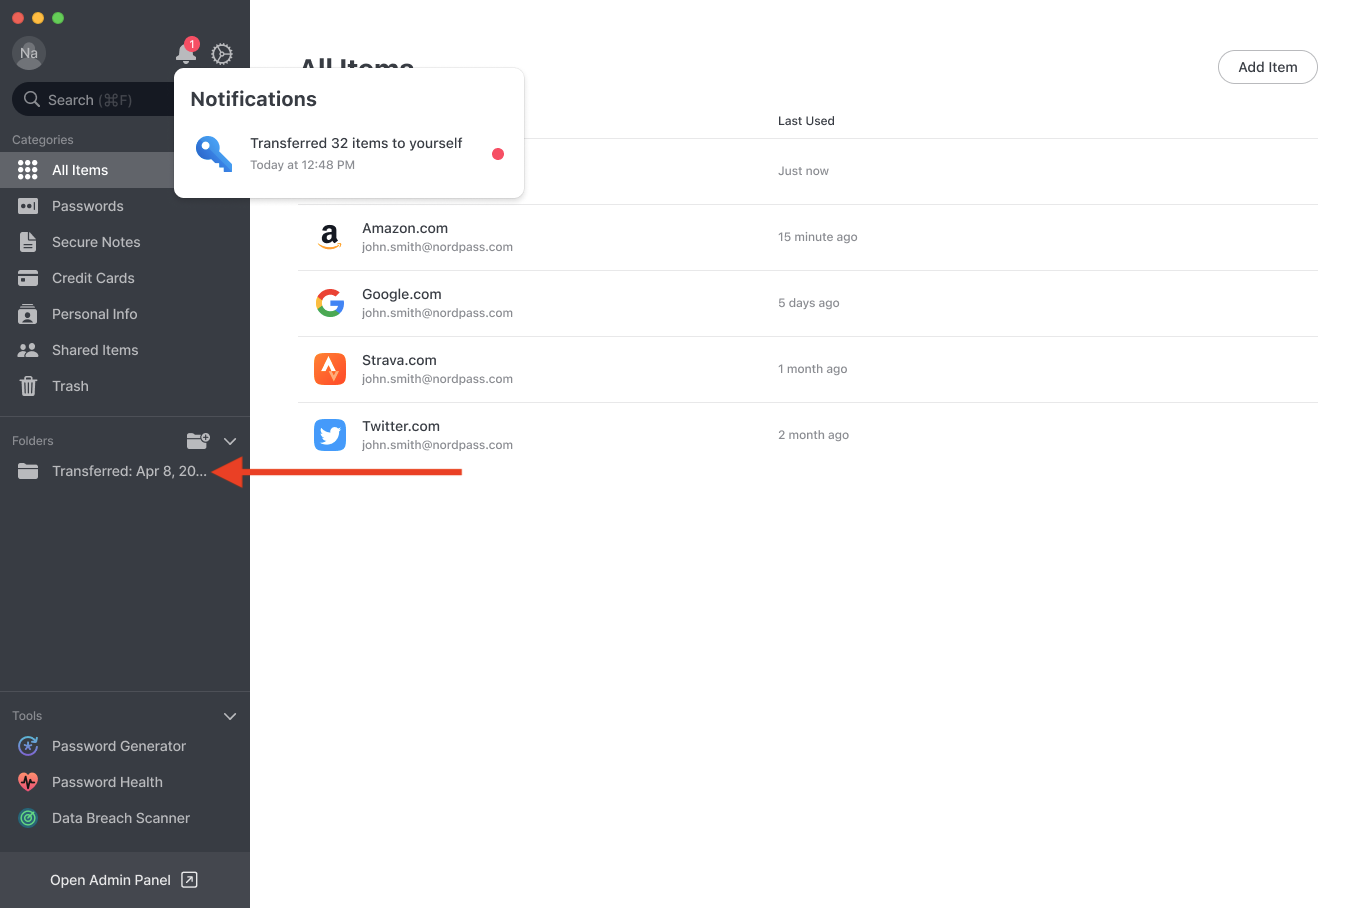Open settings gear icon
This screenshot has height=908, width=1366.
point(222,54)
